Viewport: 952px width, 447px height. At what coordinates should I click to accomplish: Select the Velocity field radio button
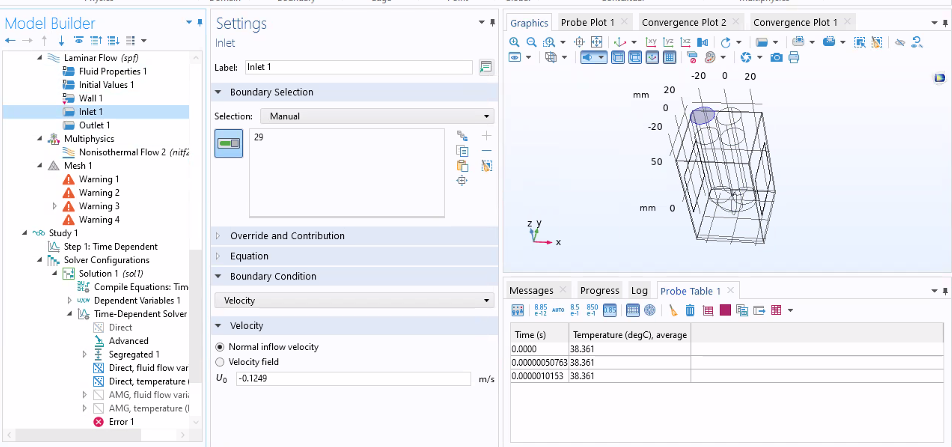click(x=221, y=361)
